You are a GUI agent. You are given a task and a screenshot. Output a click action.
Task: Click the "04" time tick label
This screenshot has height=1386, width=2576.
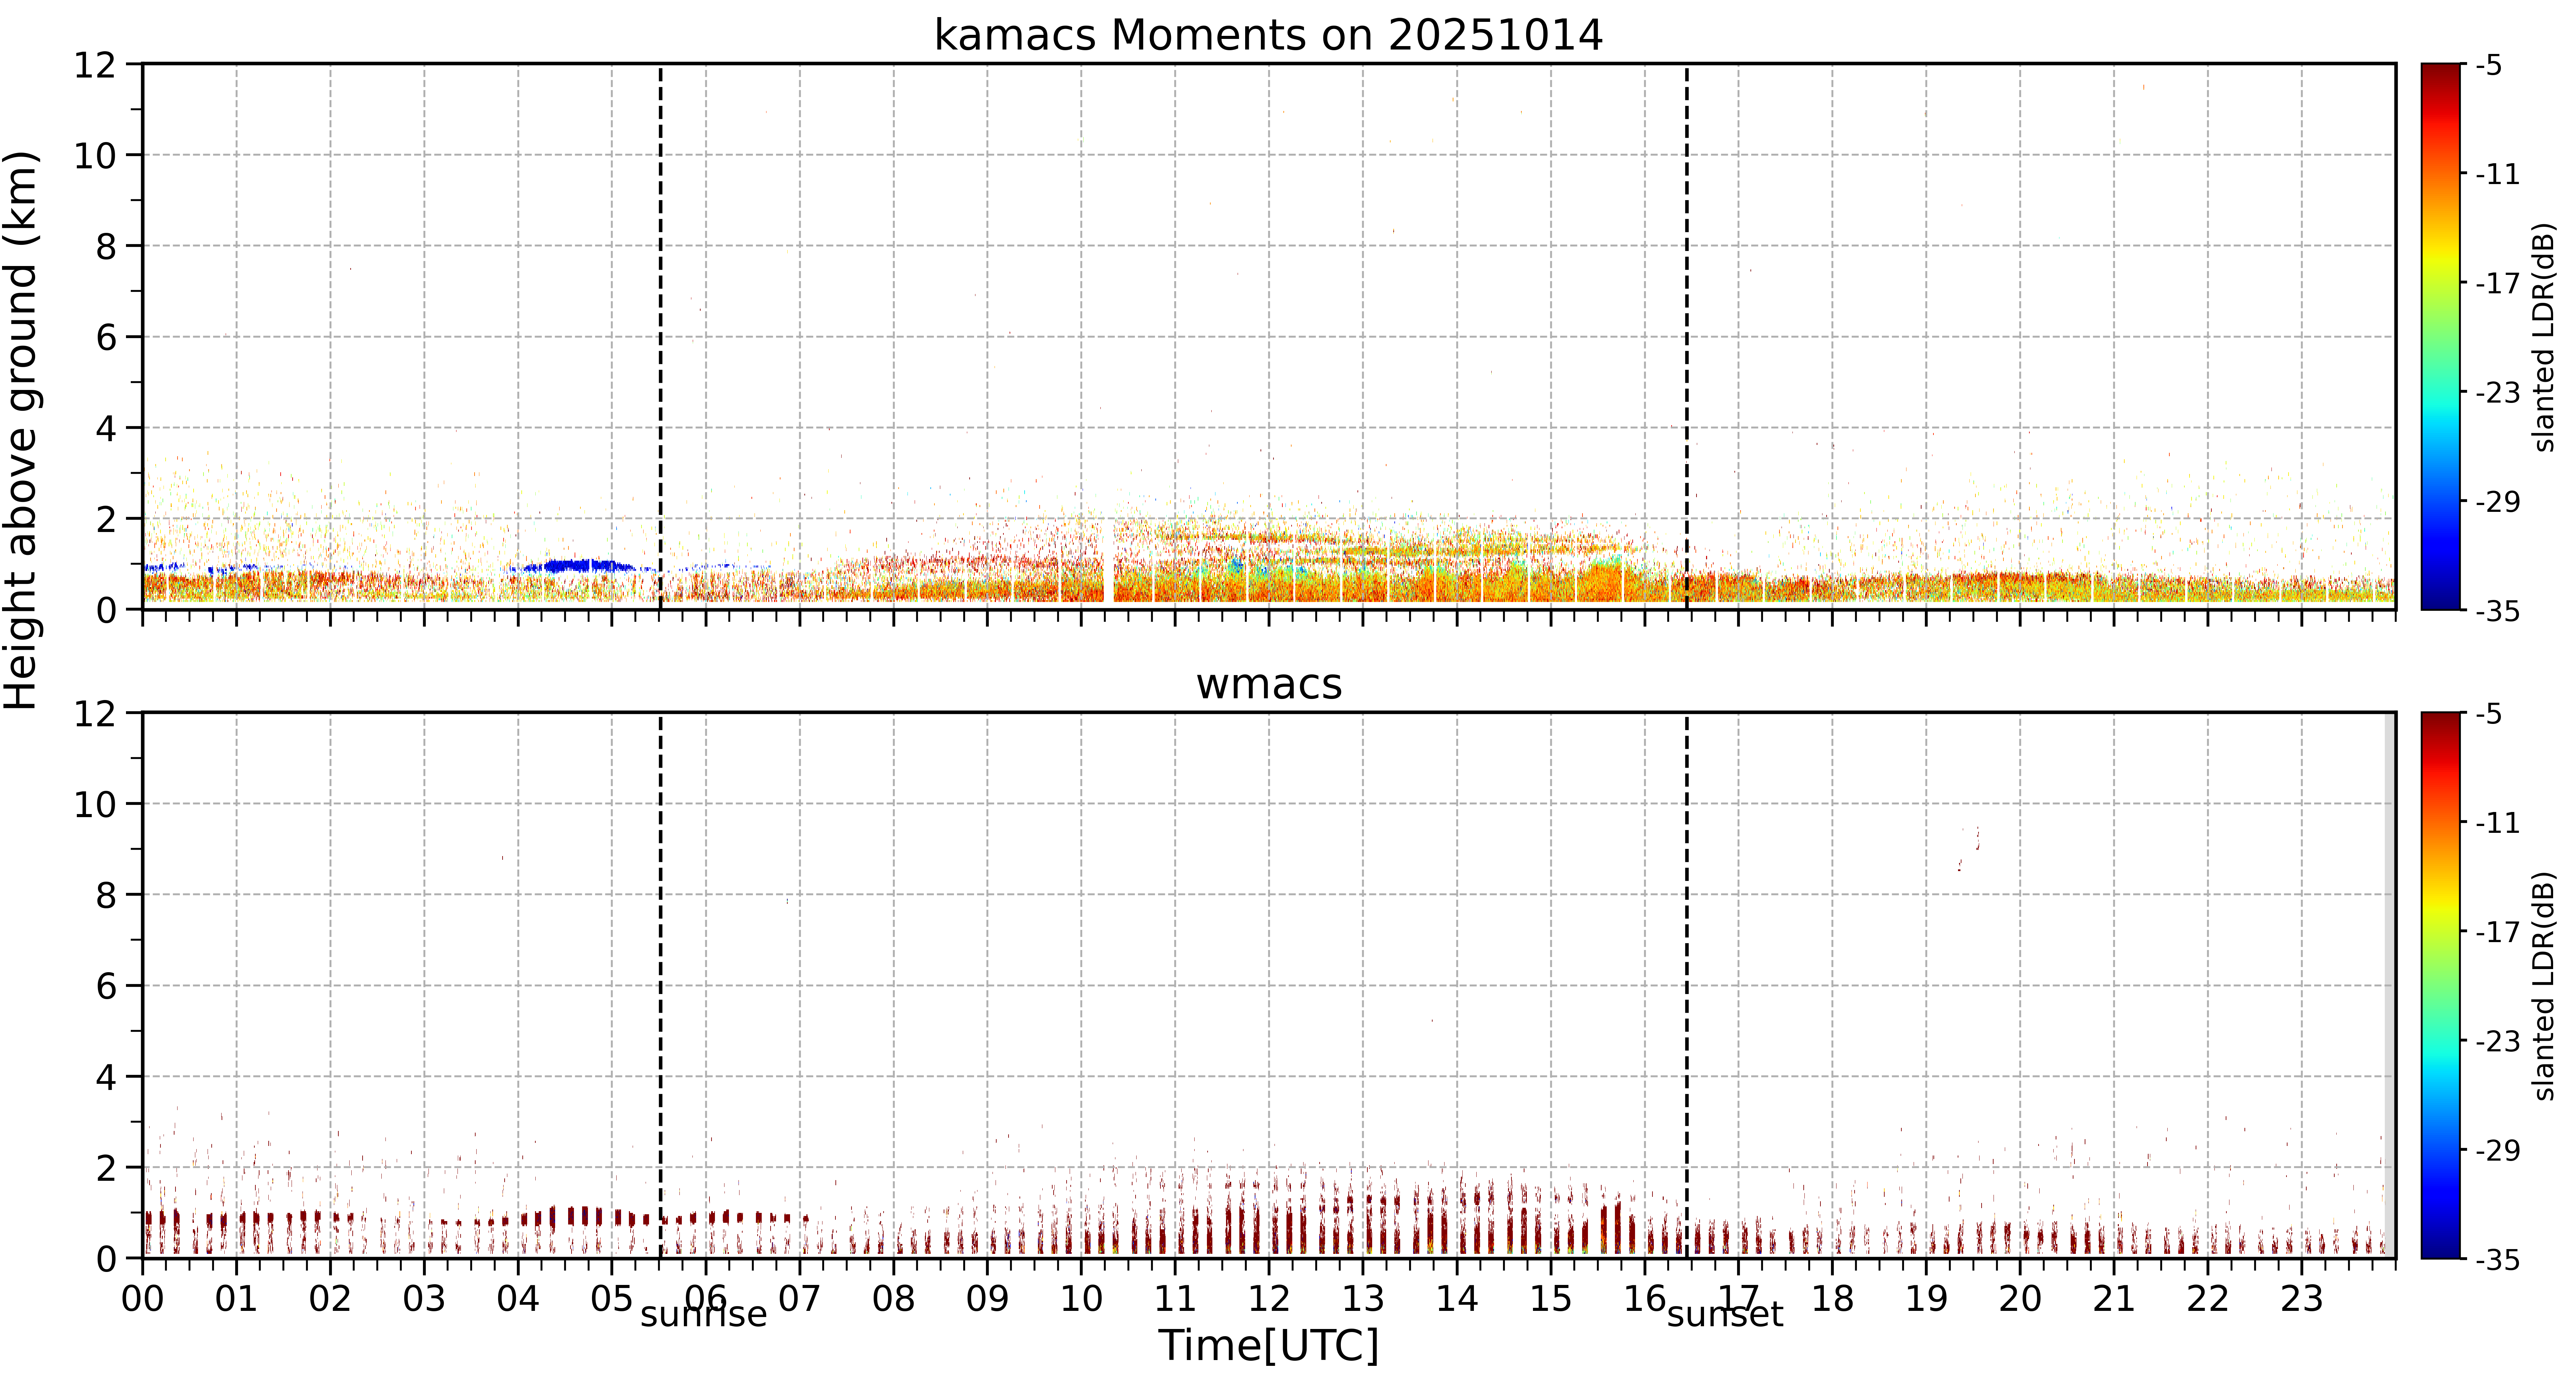[518, 1299]
